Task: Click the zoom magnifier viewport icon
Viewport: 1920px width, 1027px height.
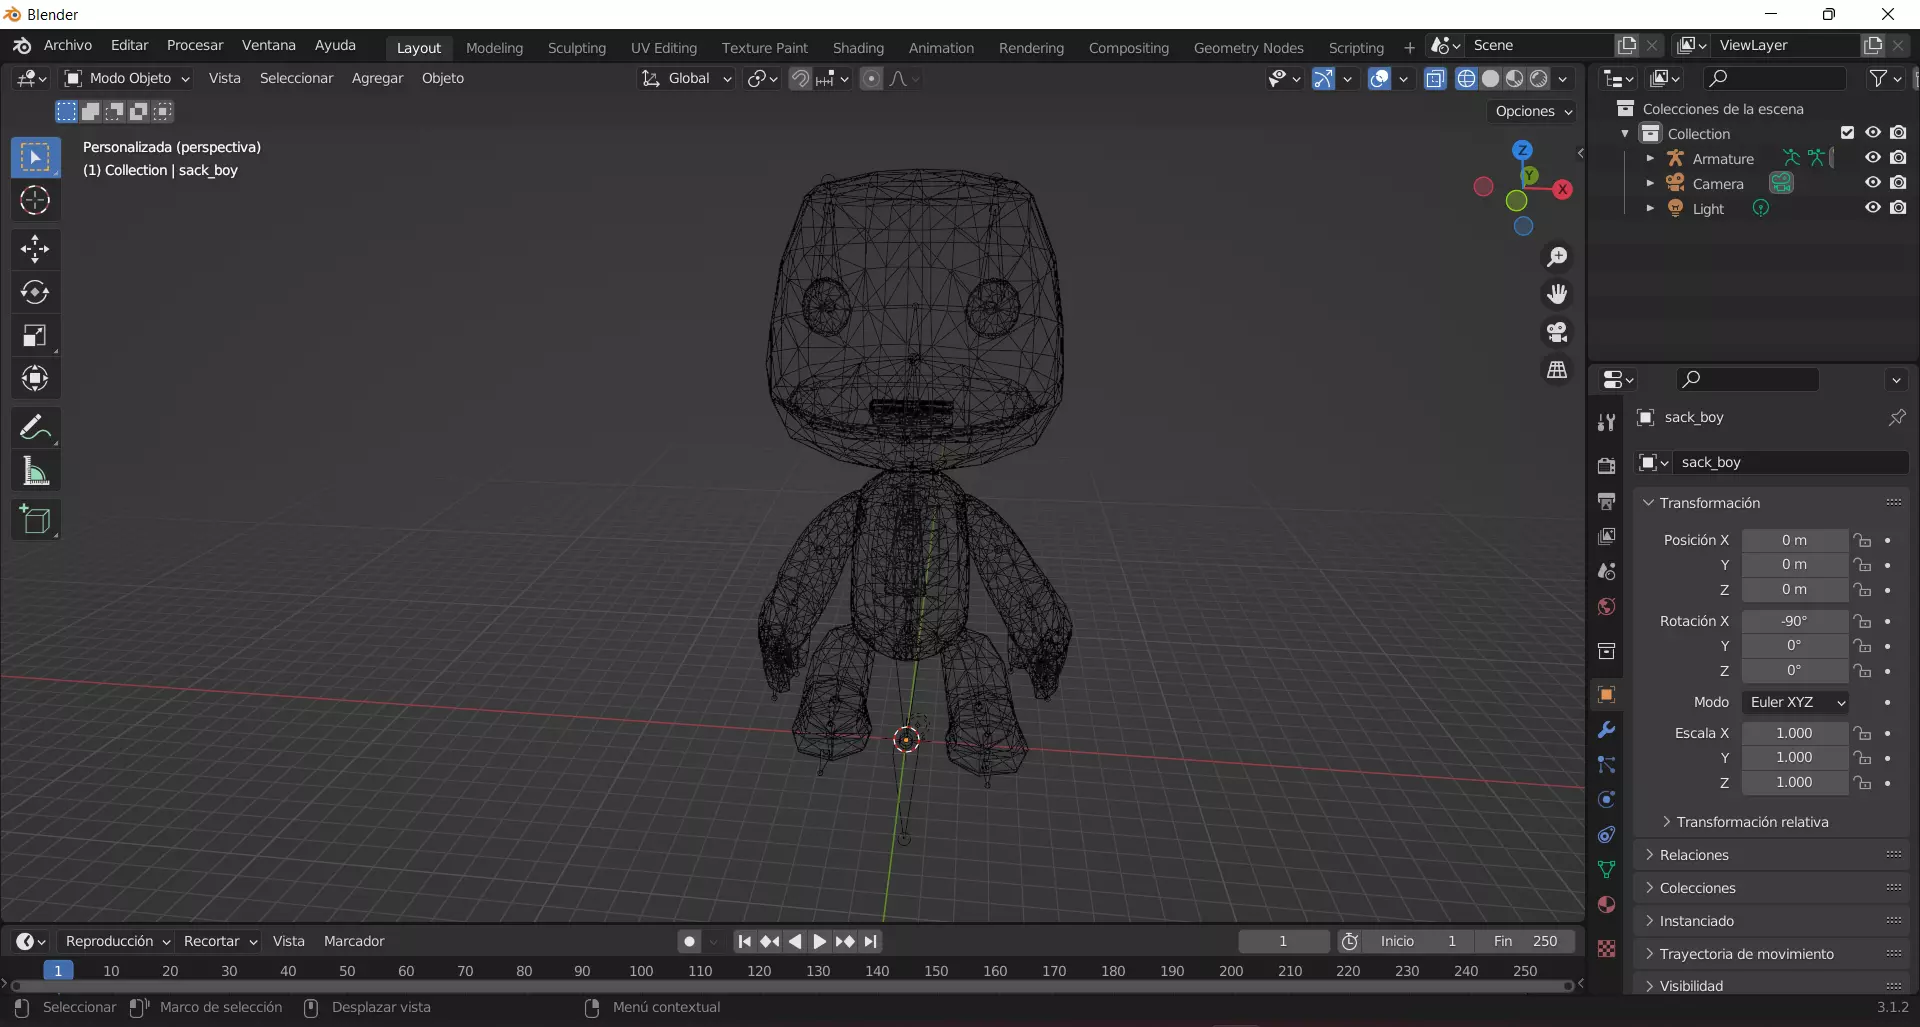Action: click(1557, 257)
